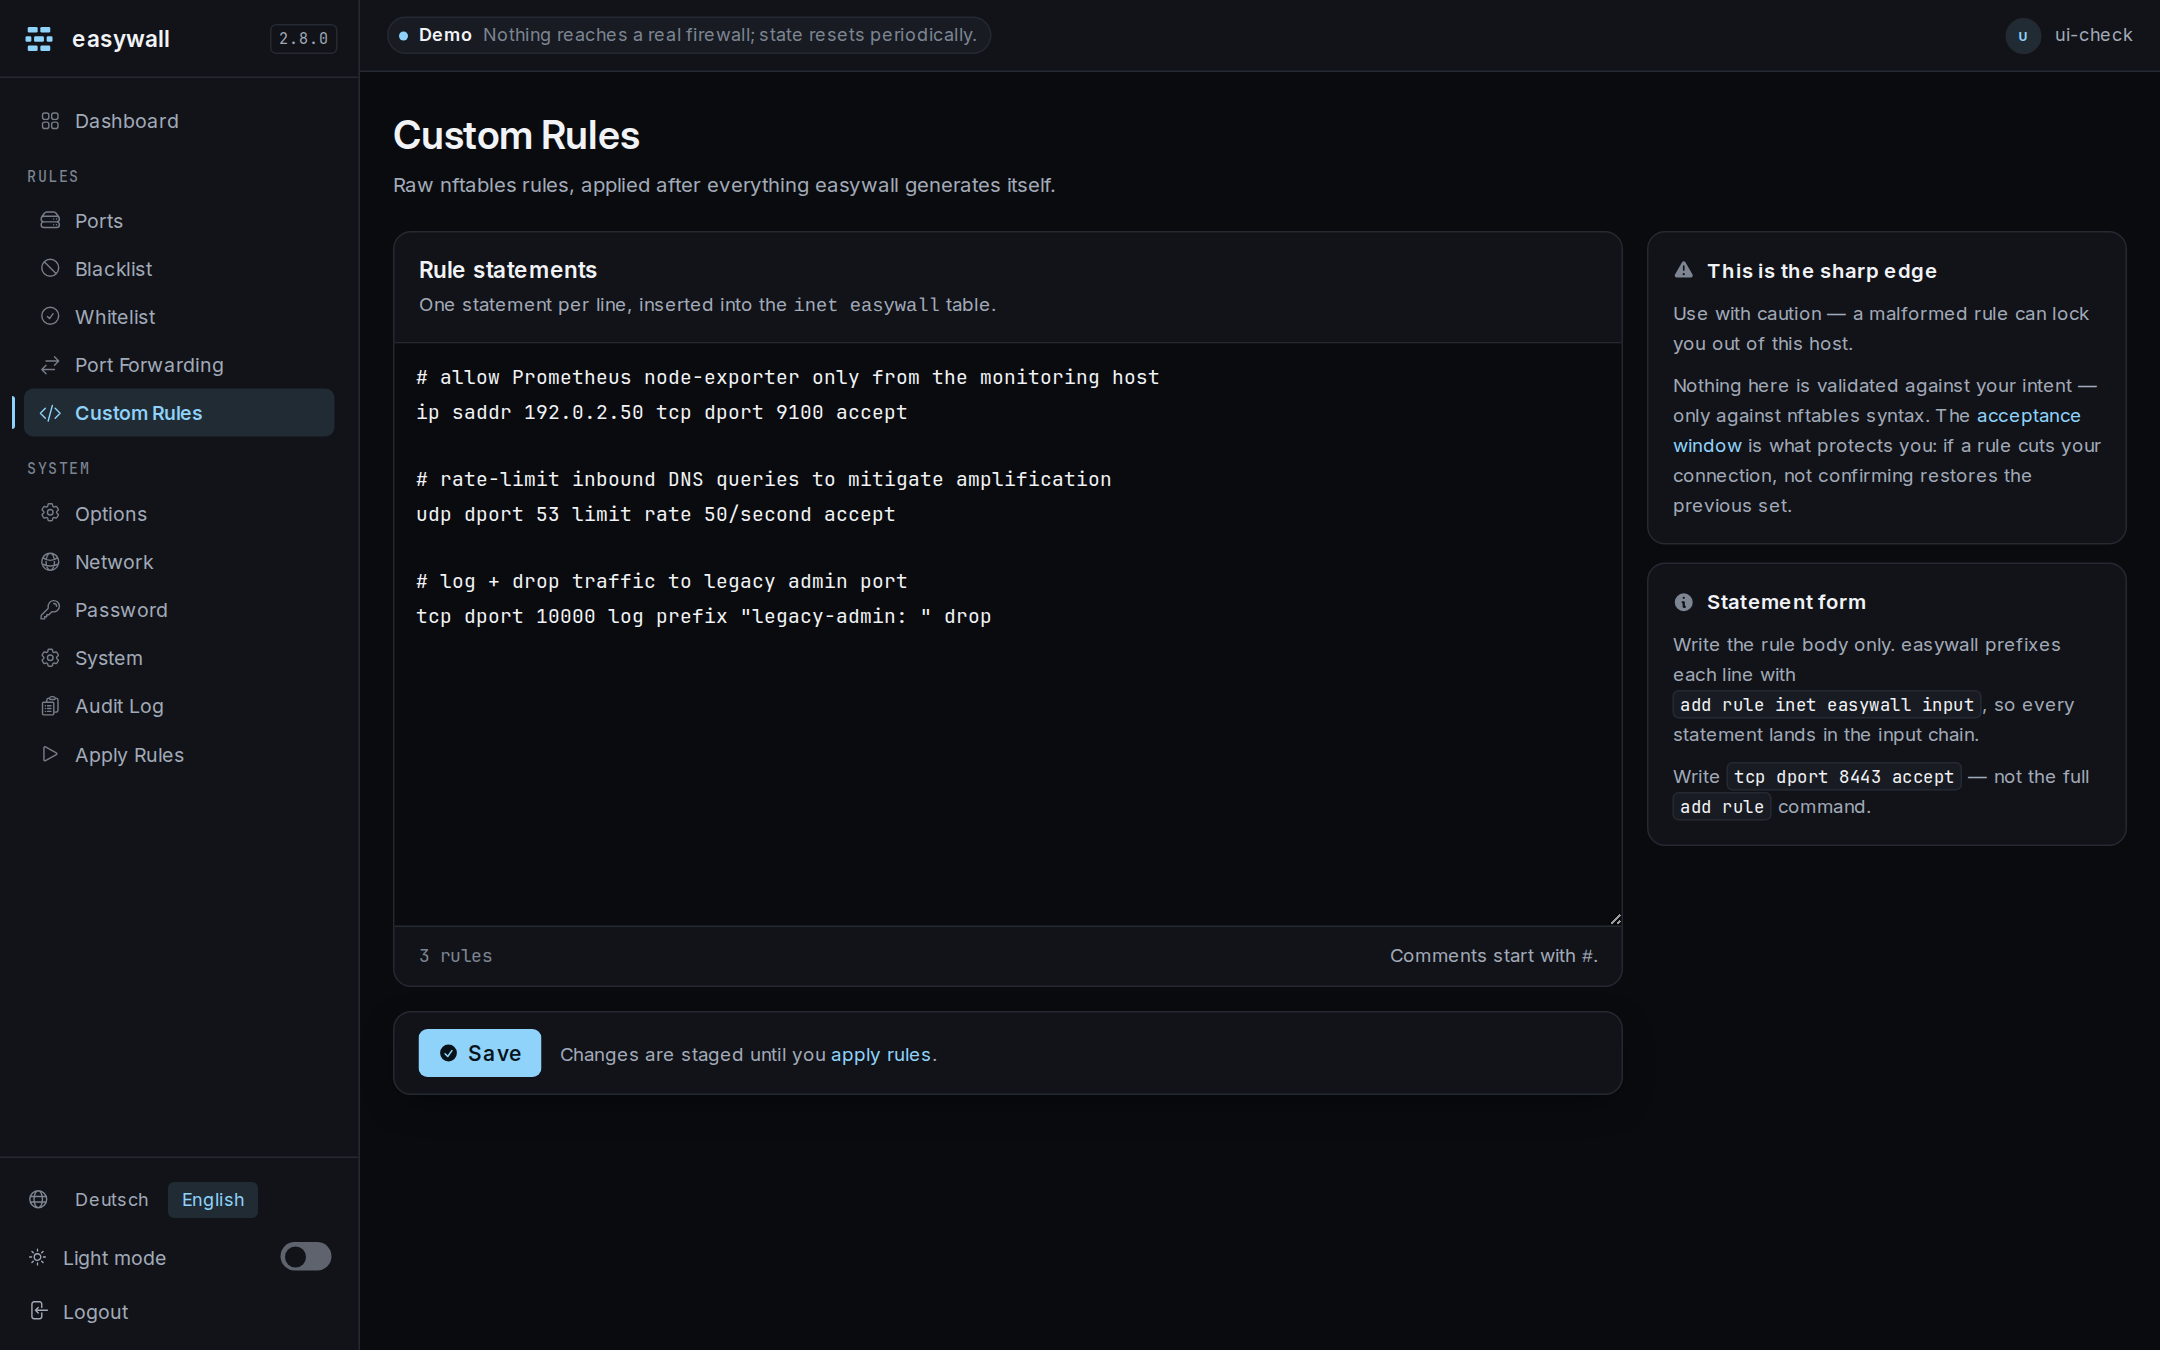Switch language to Deutsch
2160x1350 pixels.
click(x=111, y=1199)
